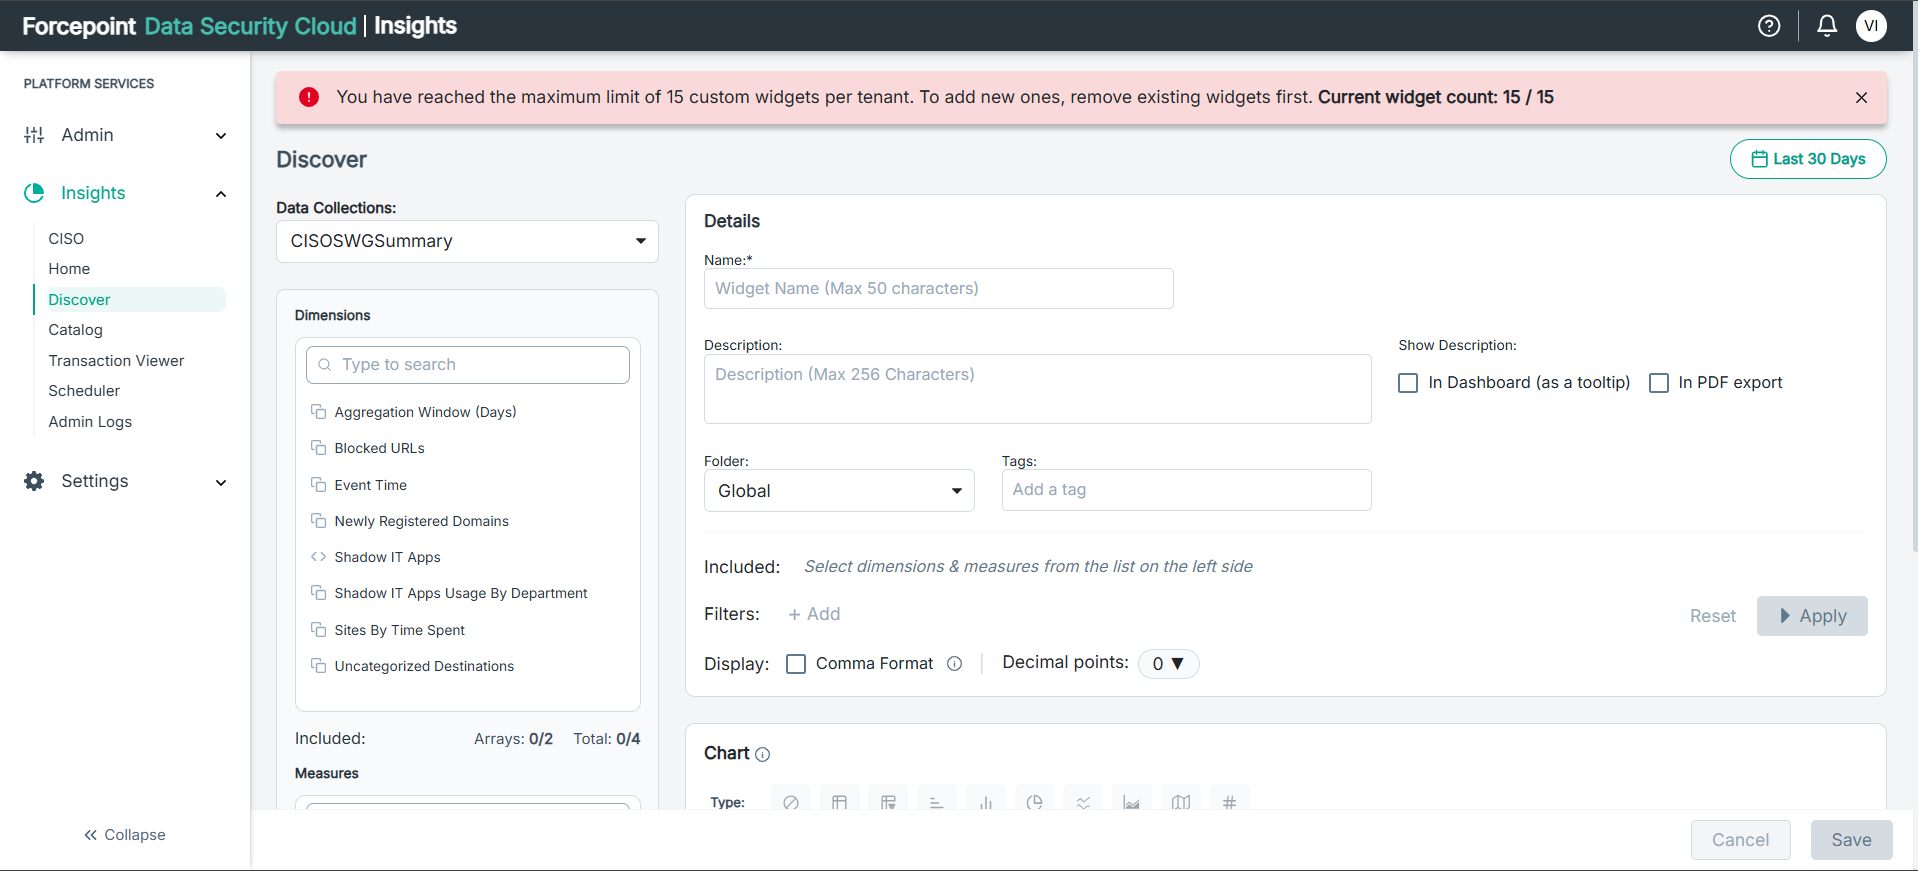Pick the number (#) chart type
Viewport: 1918px width, 871px height.
[x=1229, y=801]
